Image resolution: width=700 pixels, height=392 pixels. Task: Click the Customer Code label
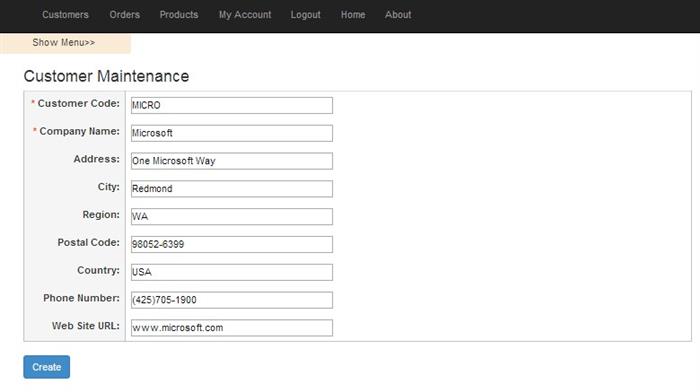click(x=79, y=103)
